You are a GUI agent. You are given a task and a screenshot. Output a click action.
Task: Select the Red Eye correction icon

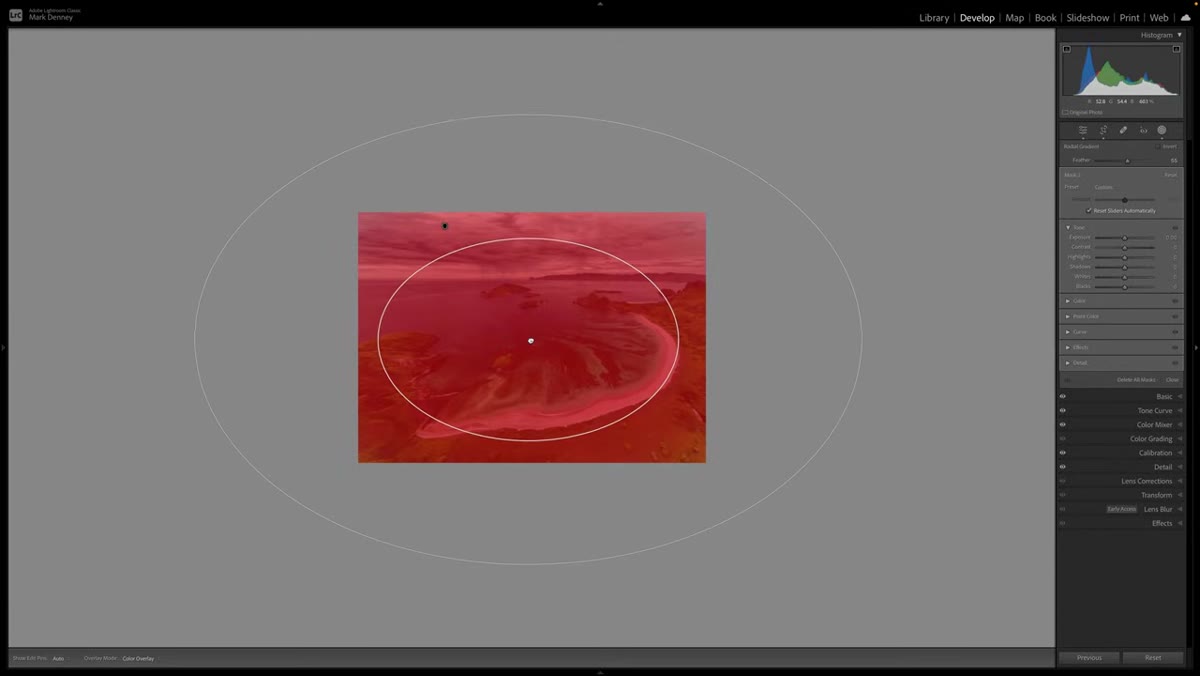1143,130
